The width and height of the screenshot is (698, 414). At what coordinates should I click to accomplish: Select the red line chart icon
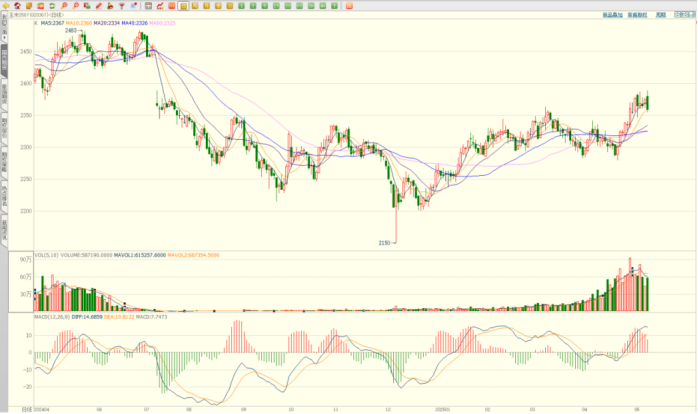pyautogui.click(x=160, y=5)
